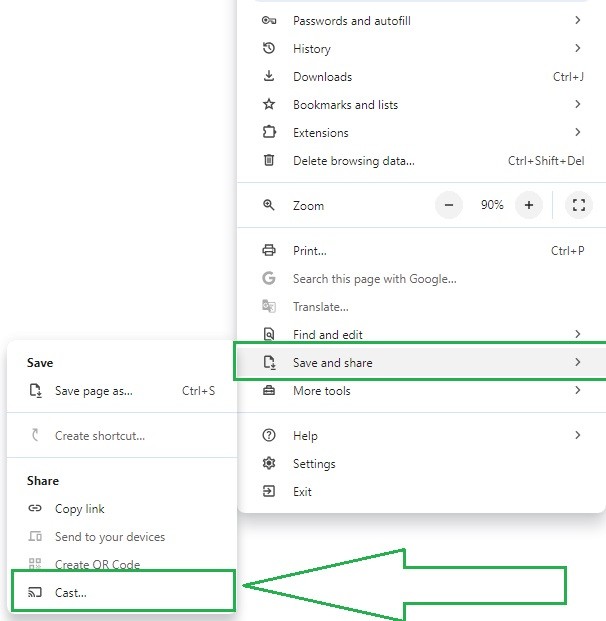Click the Send to your devices icon
This screenshot has width=606, height=621.
click(x=35, y=536)
